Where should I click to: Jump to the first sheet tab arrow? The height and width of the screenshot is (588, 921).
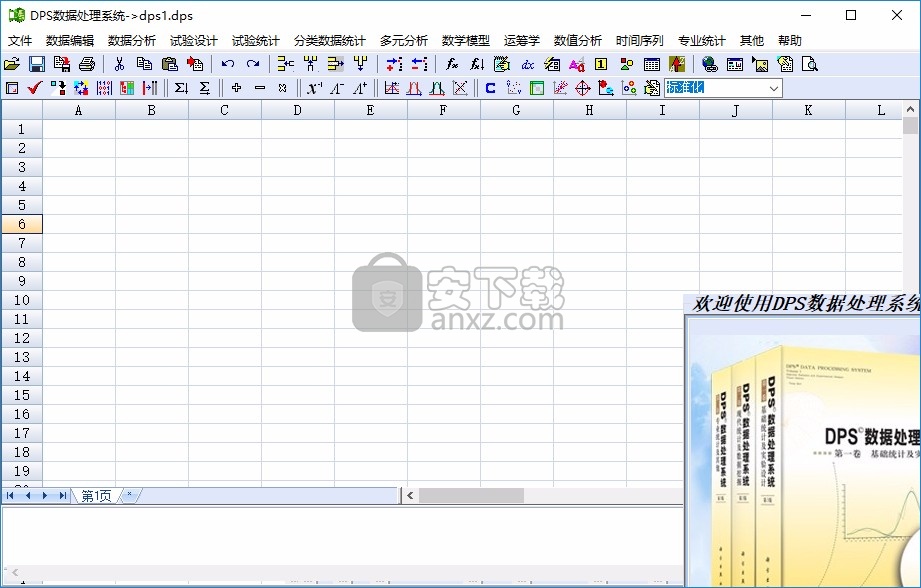click(10, 496)
